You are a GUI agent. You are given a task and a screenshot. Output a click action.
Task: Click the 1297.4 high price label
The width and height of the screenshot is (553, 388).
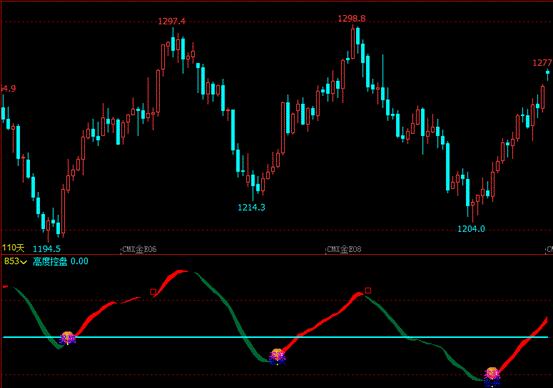[171, 22]
